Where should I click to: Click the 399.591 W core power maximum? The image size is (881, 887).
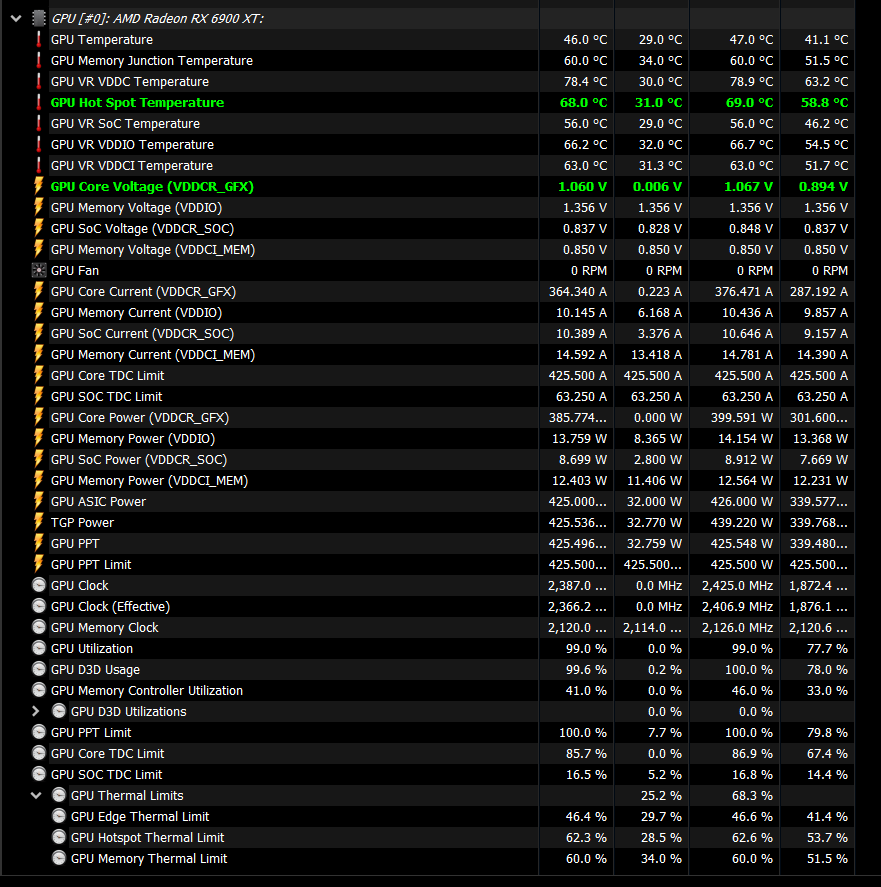tap(742, 418)
